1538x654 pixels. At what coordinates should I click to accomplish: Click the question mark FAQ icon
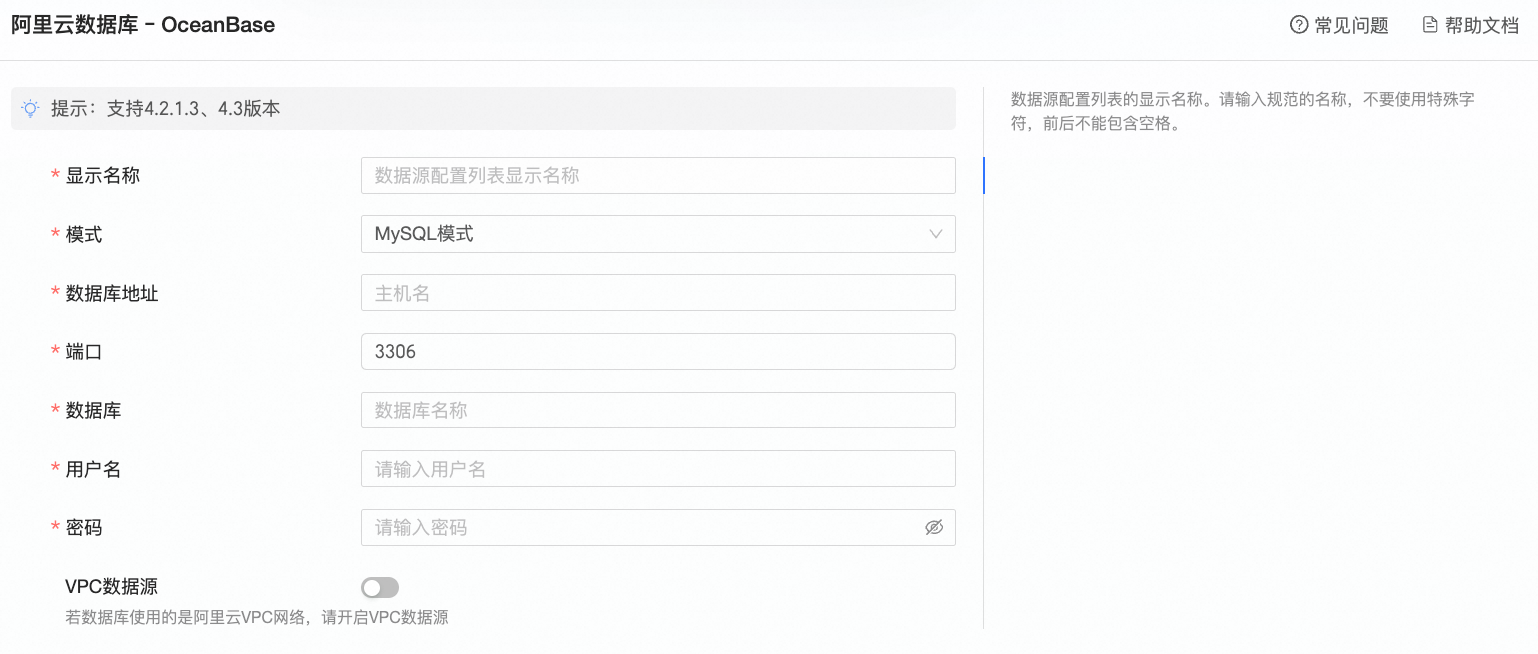(x=1299, y=25)
